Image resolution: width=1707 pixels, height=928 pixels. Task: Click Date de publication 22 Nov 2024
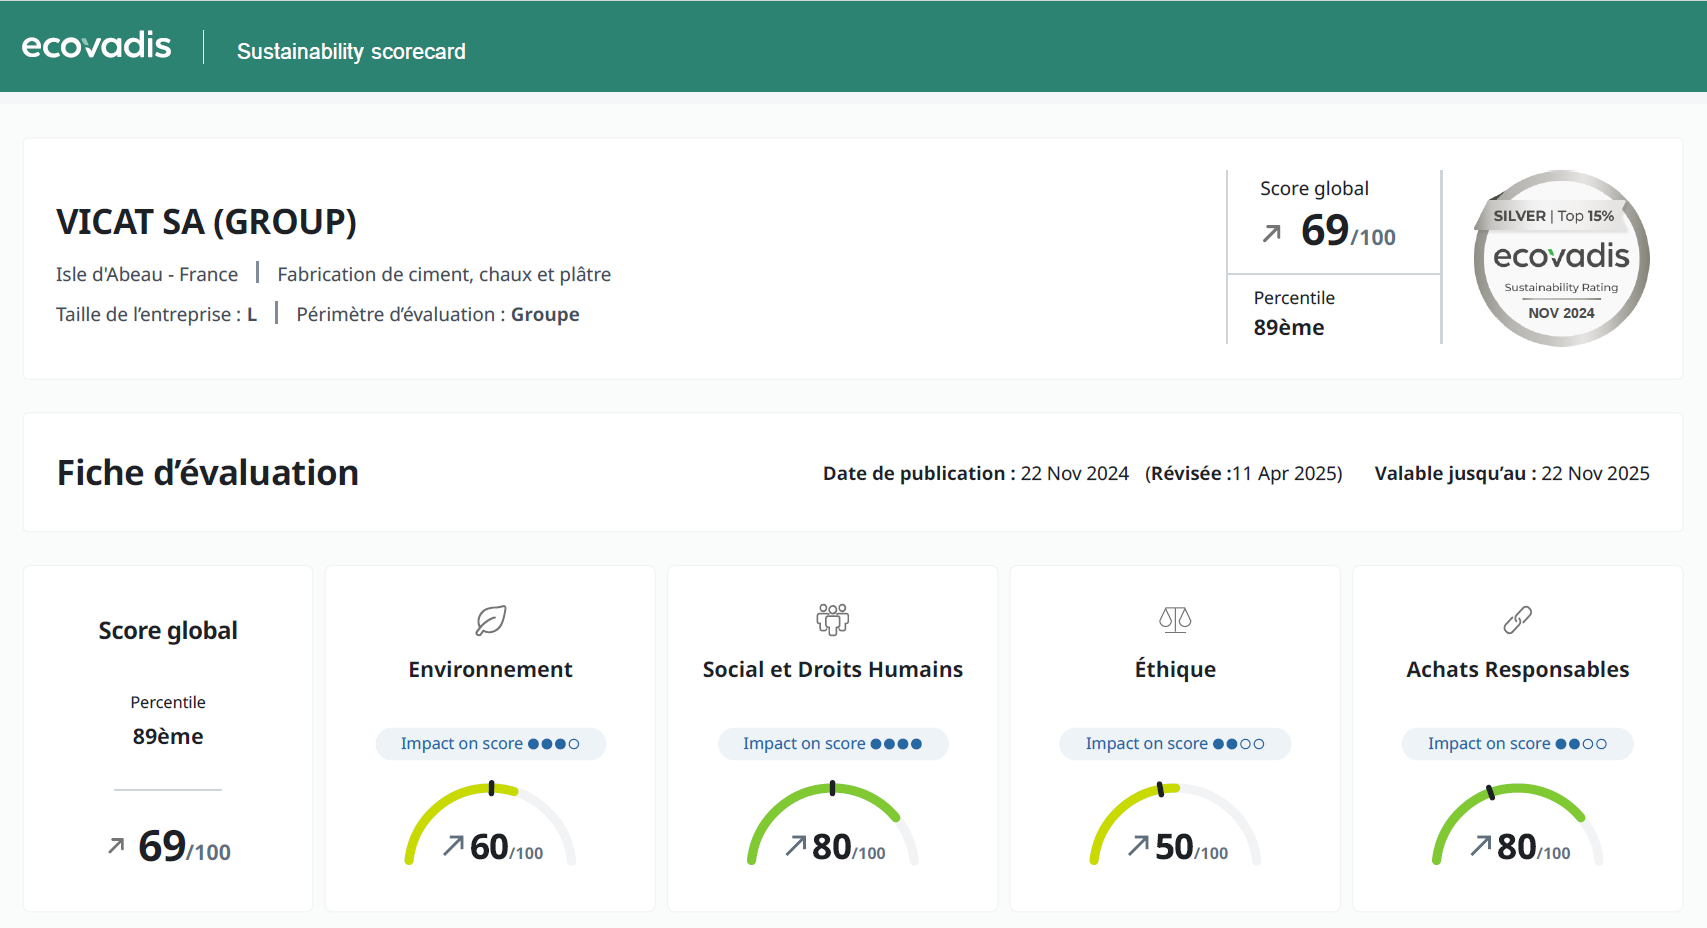976,473
